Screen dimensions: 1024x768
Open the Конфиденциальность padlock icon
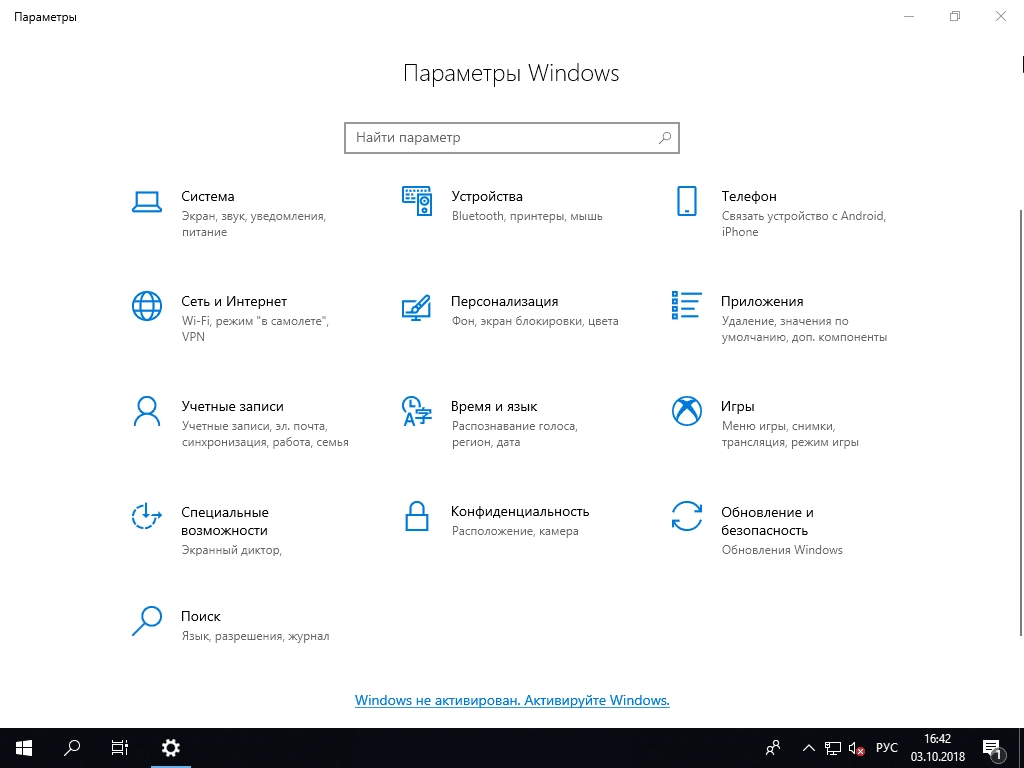(x=417, y=516)
